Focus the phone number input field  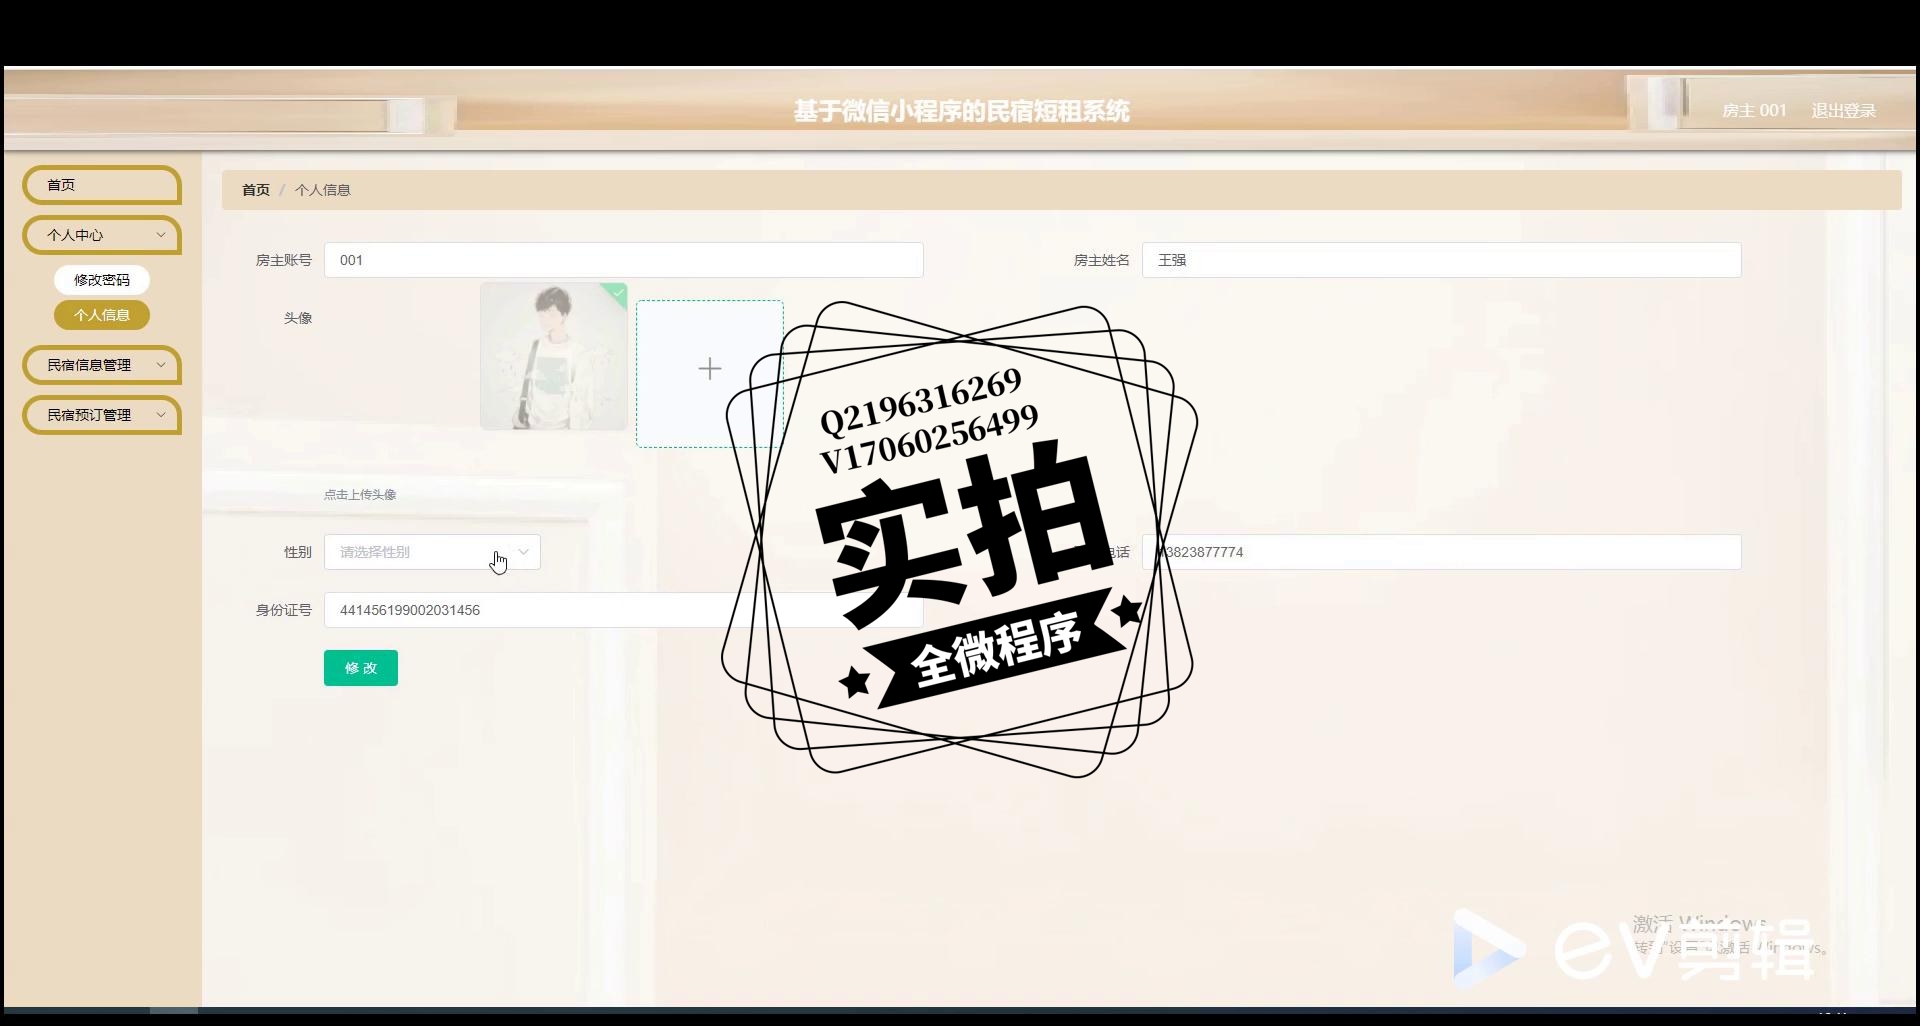(x=1441, y=552)
